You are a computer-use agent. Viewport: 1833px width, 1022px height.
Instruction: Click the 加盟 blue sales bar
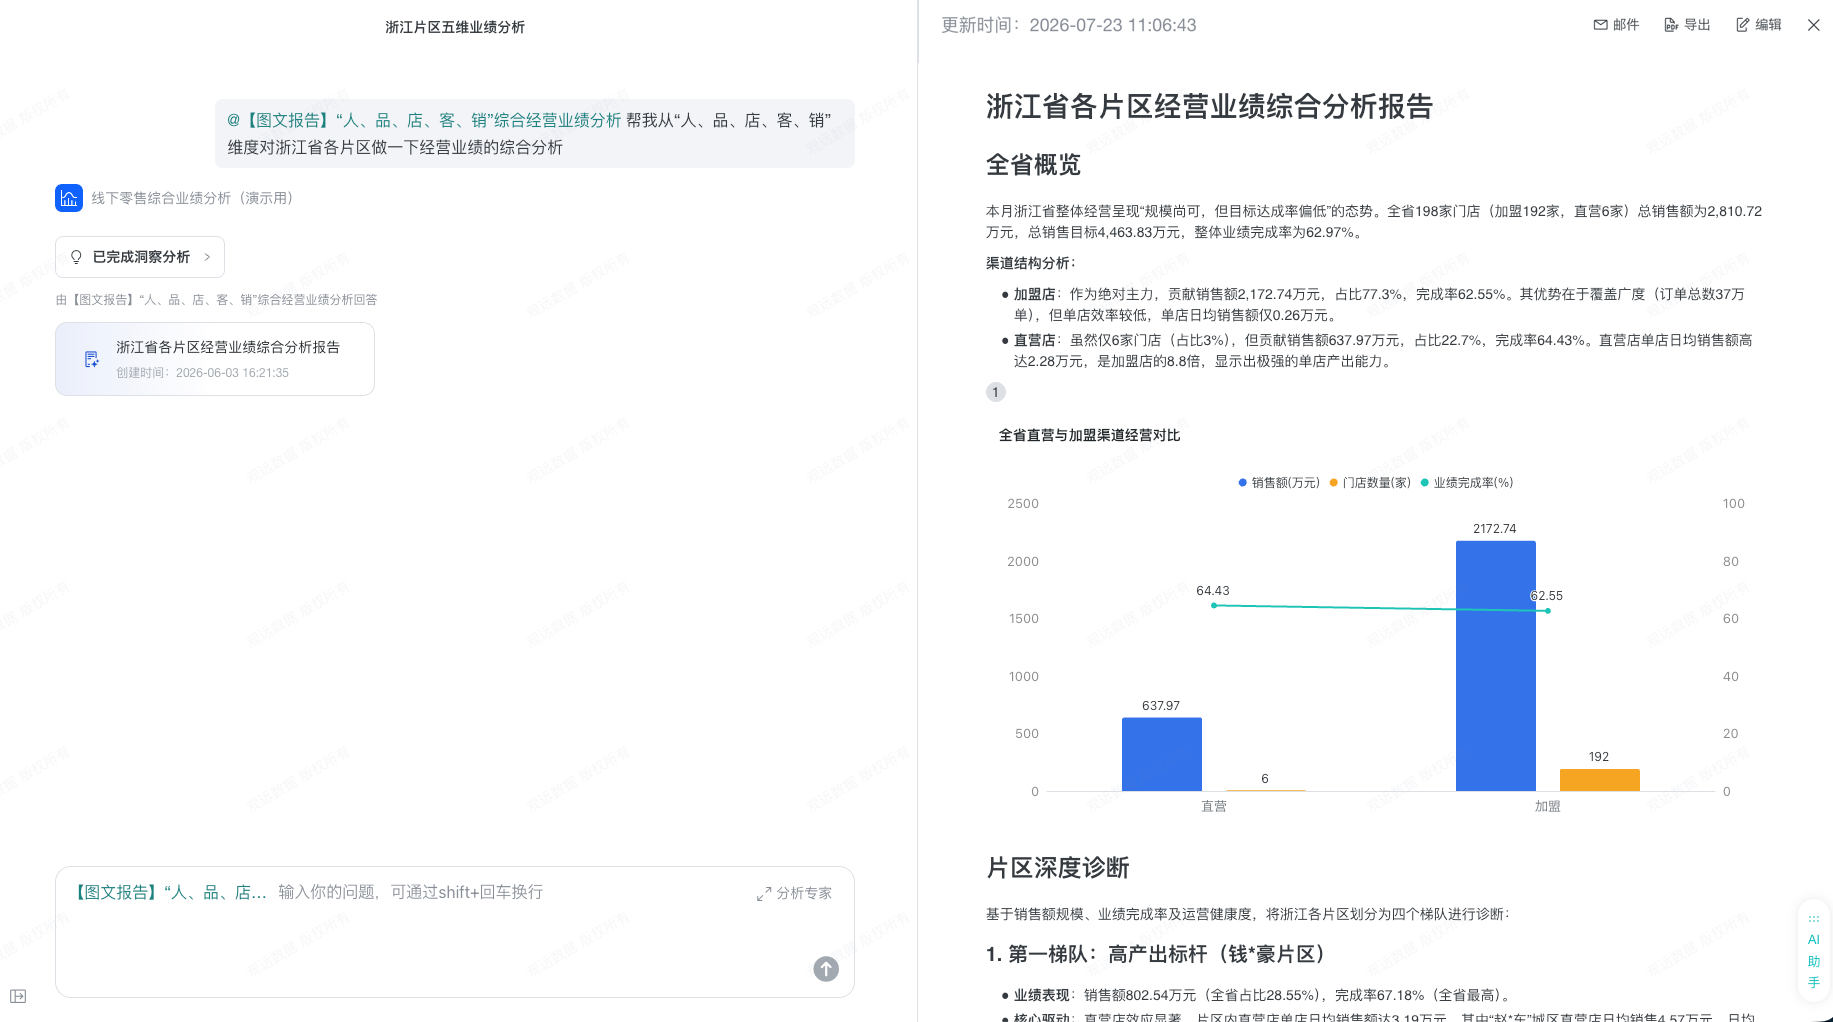click(x=1496, y=666)
